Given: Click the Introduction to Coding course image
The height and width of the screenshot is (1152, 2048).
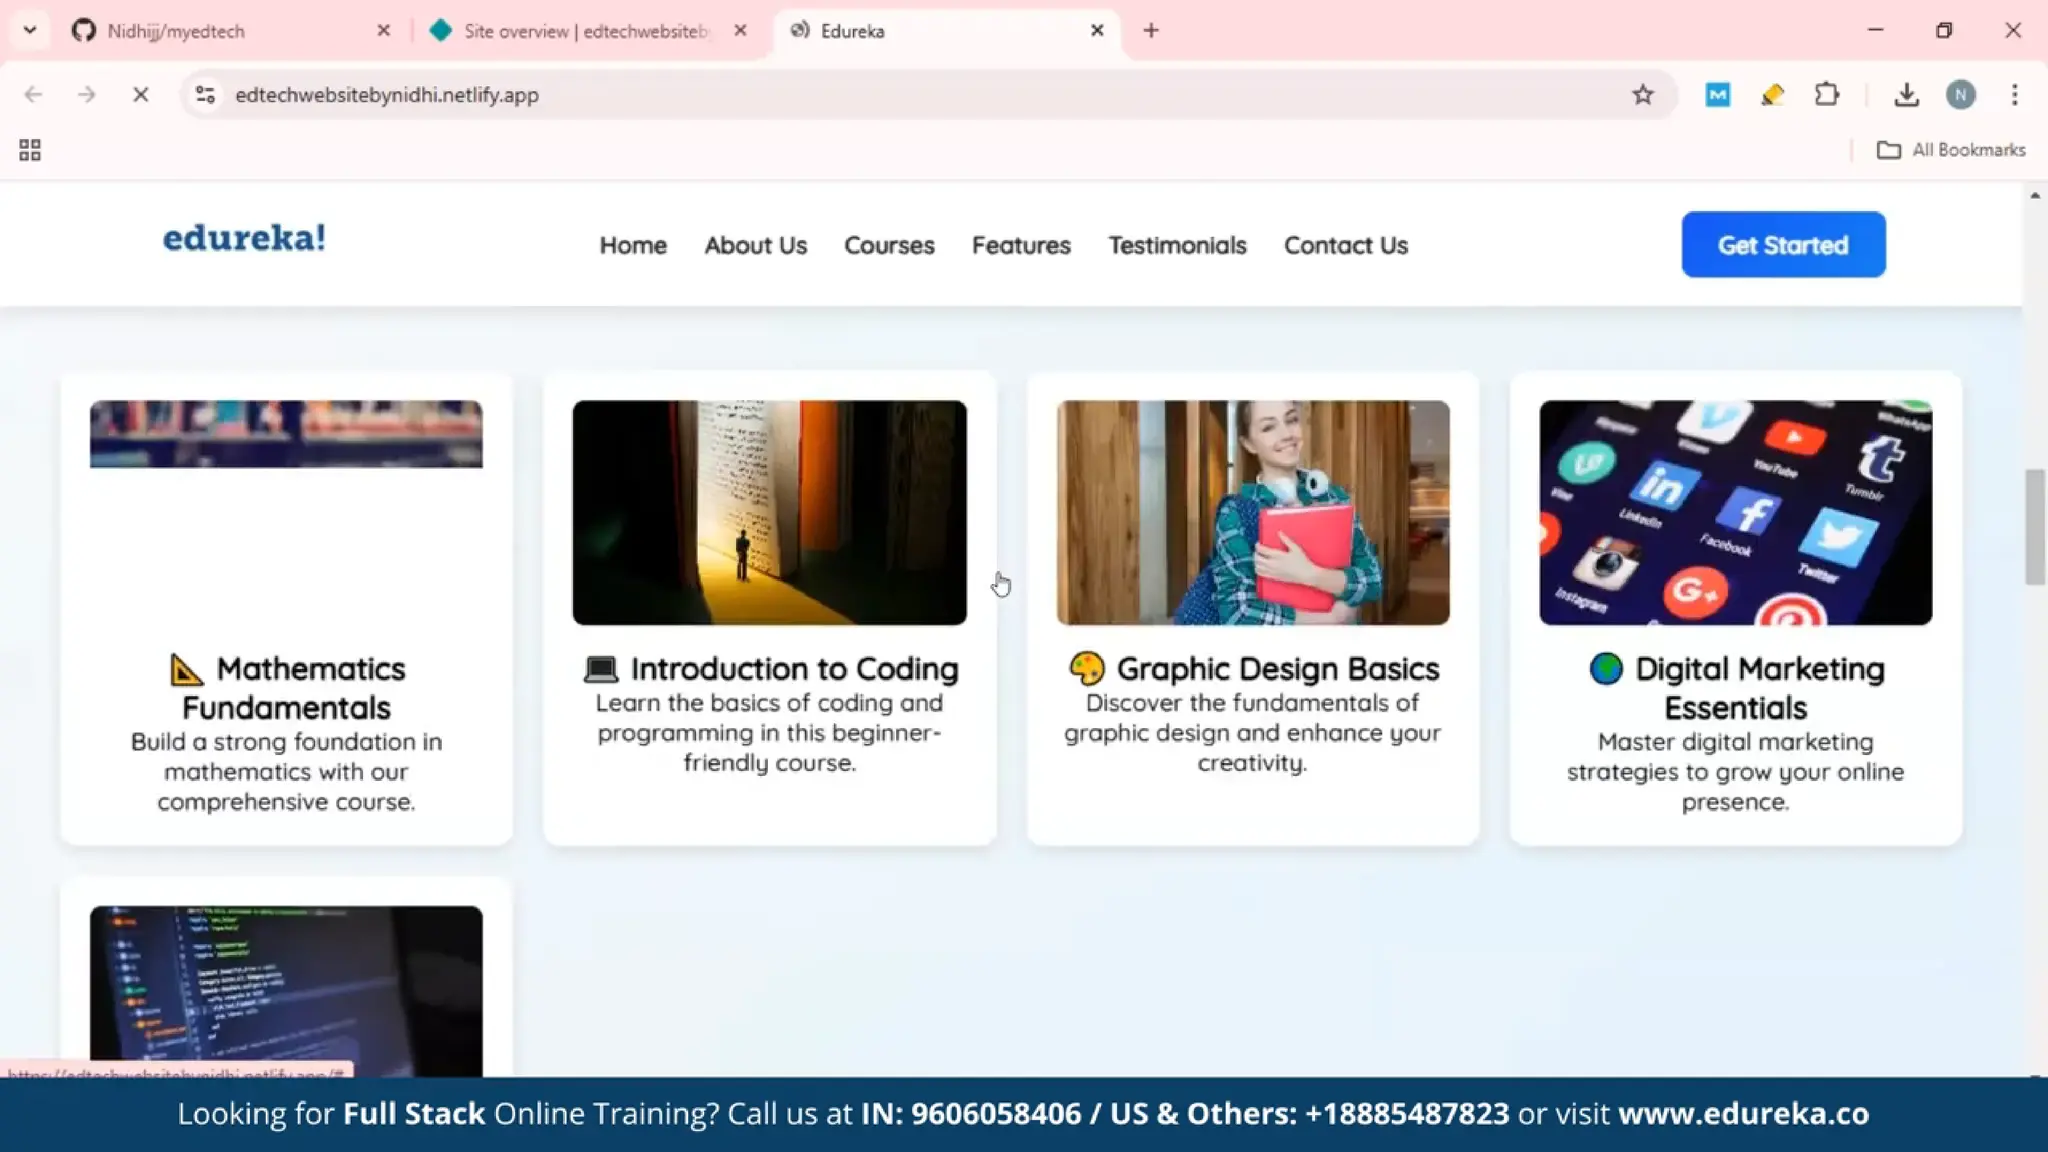Looking at the screenshot, I should coord(769,513).
